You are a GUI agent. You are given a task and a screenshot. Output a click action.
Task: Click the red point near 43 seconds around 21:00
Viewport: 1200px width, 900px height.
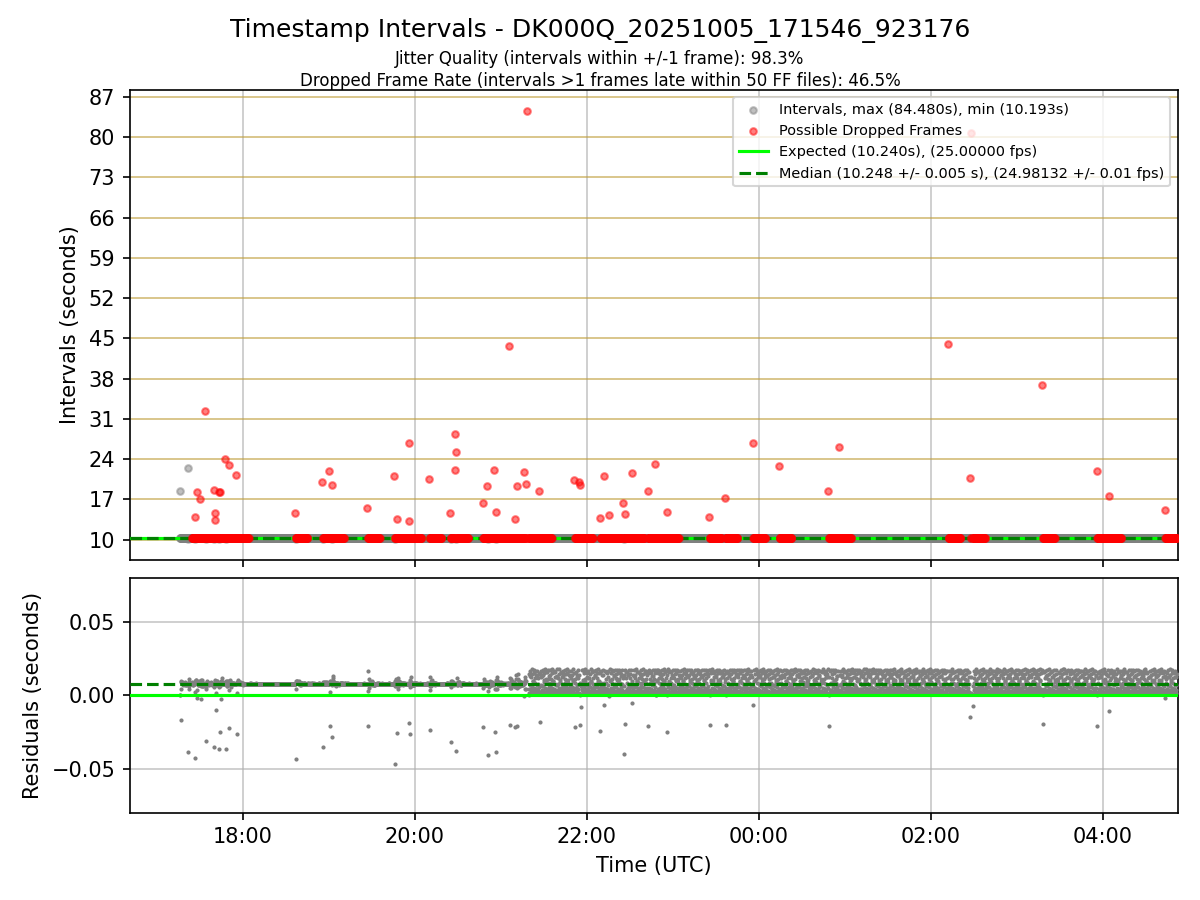pos(509,346)
